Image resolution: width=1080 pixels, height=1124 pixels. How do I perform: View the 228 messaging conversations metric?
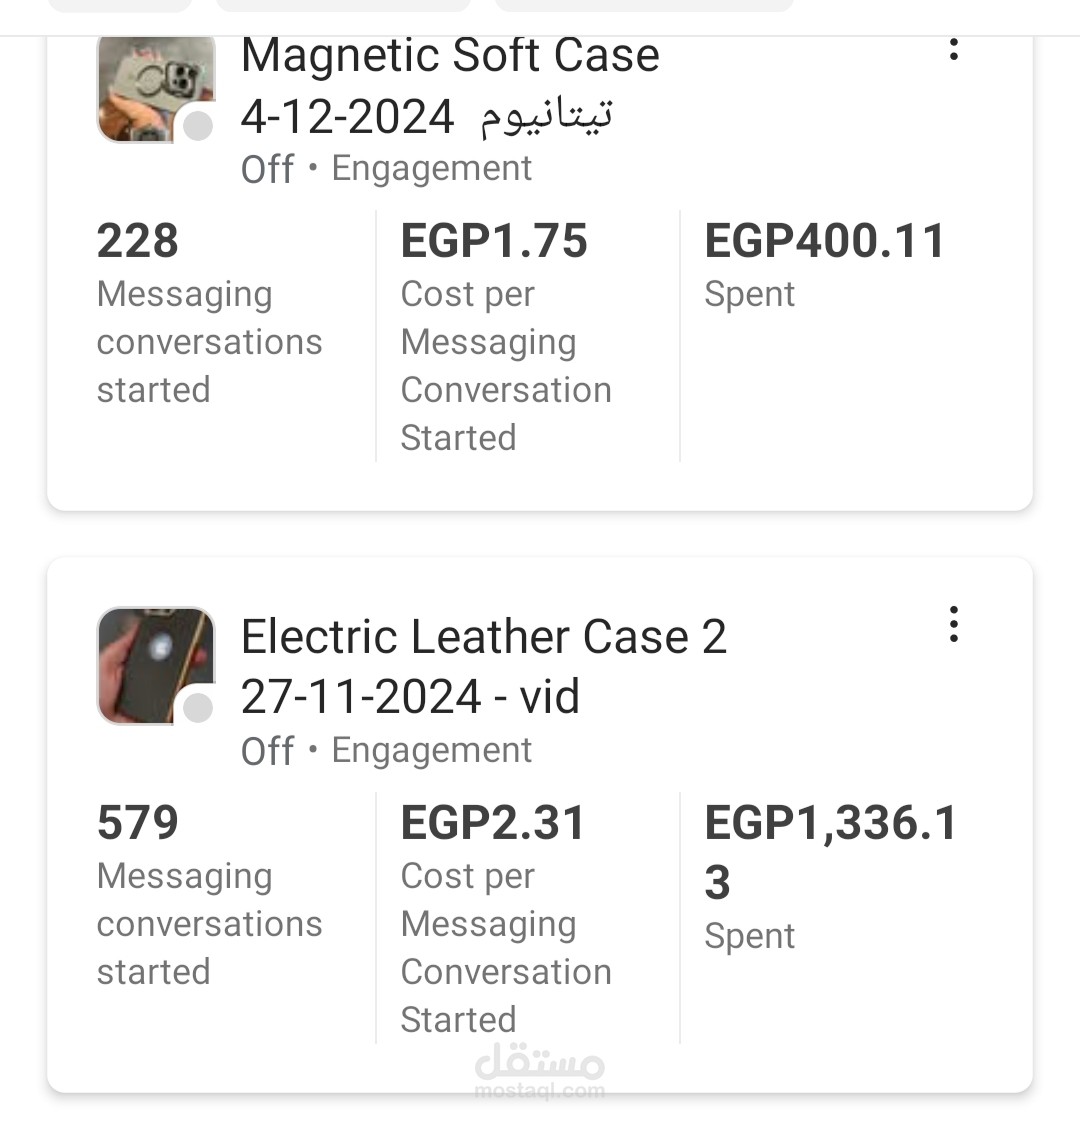138,241
